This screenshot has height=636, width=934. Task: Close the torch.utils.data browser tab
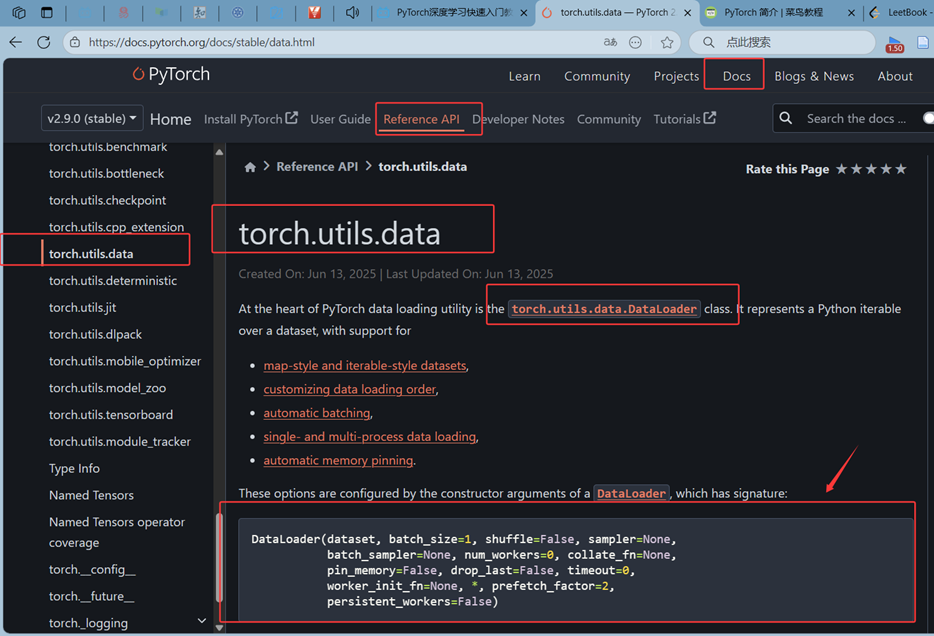tap(687, 13)
